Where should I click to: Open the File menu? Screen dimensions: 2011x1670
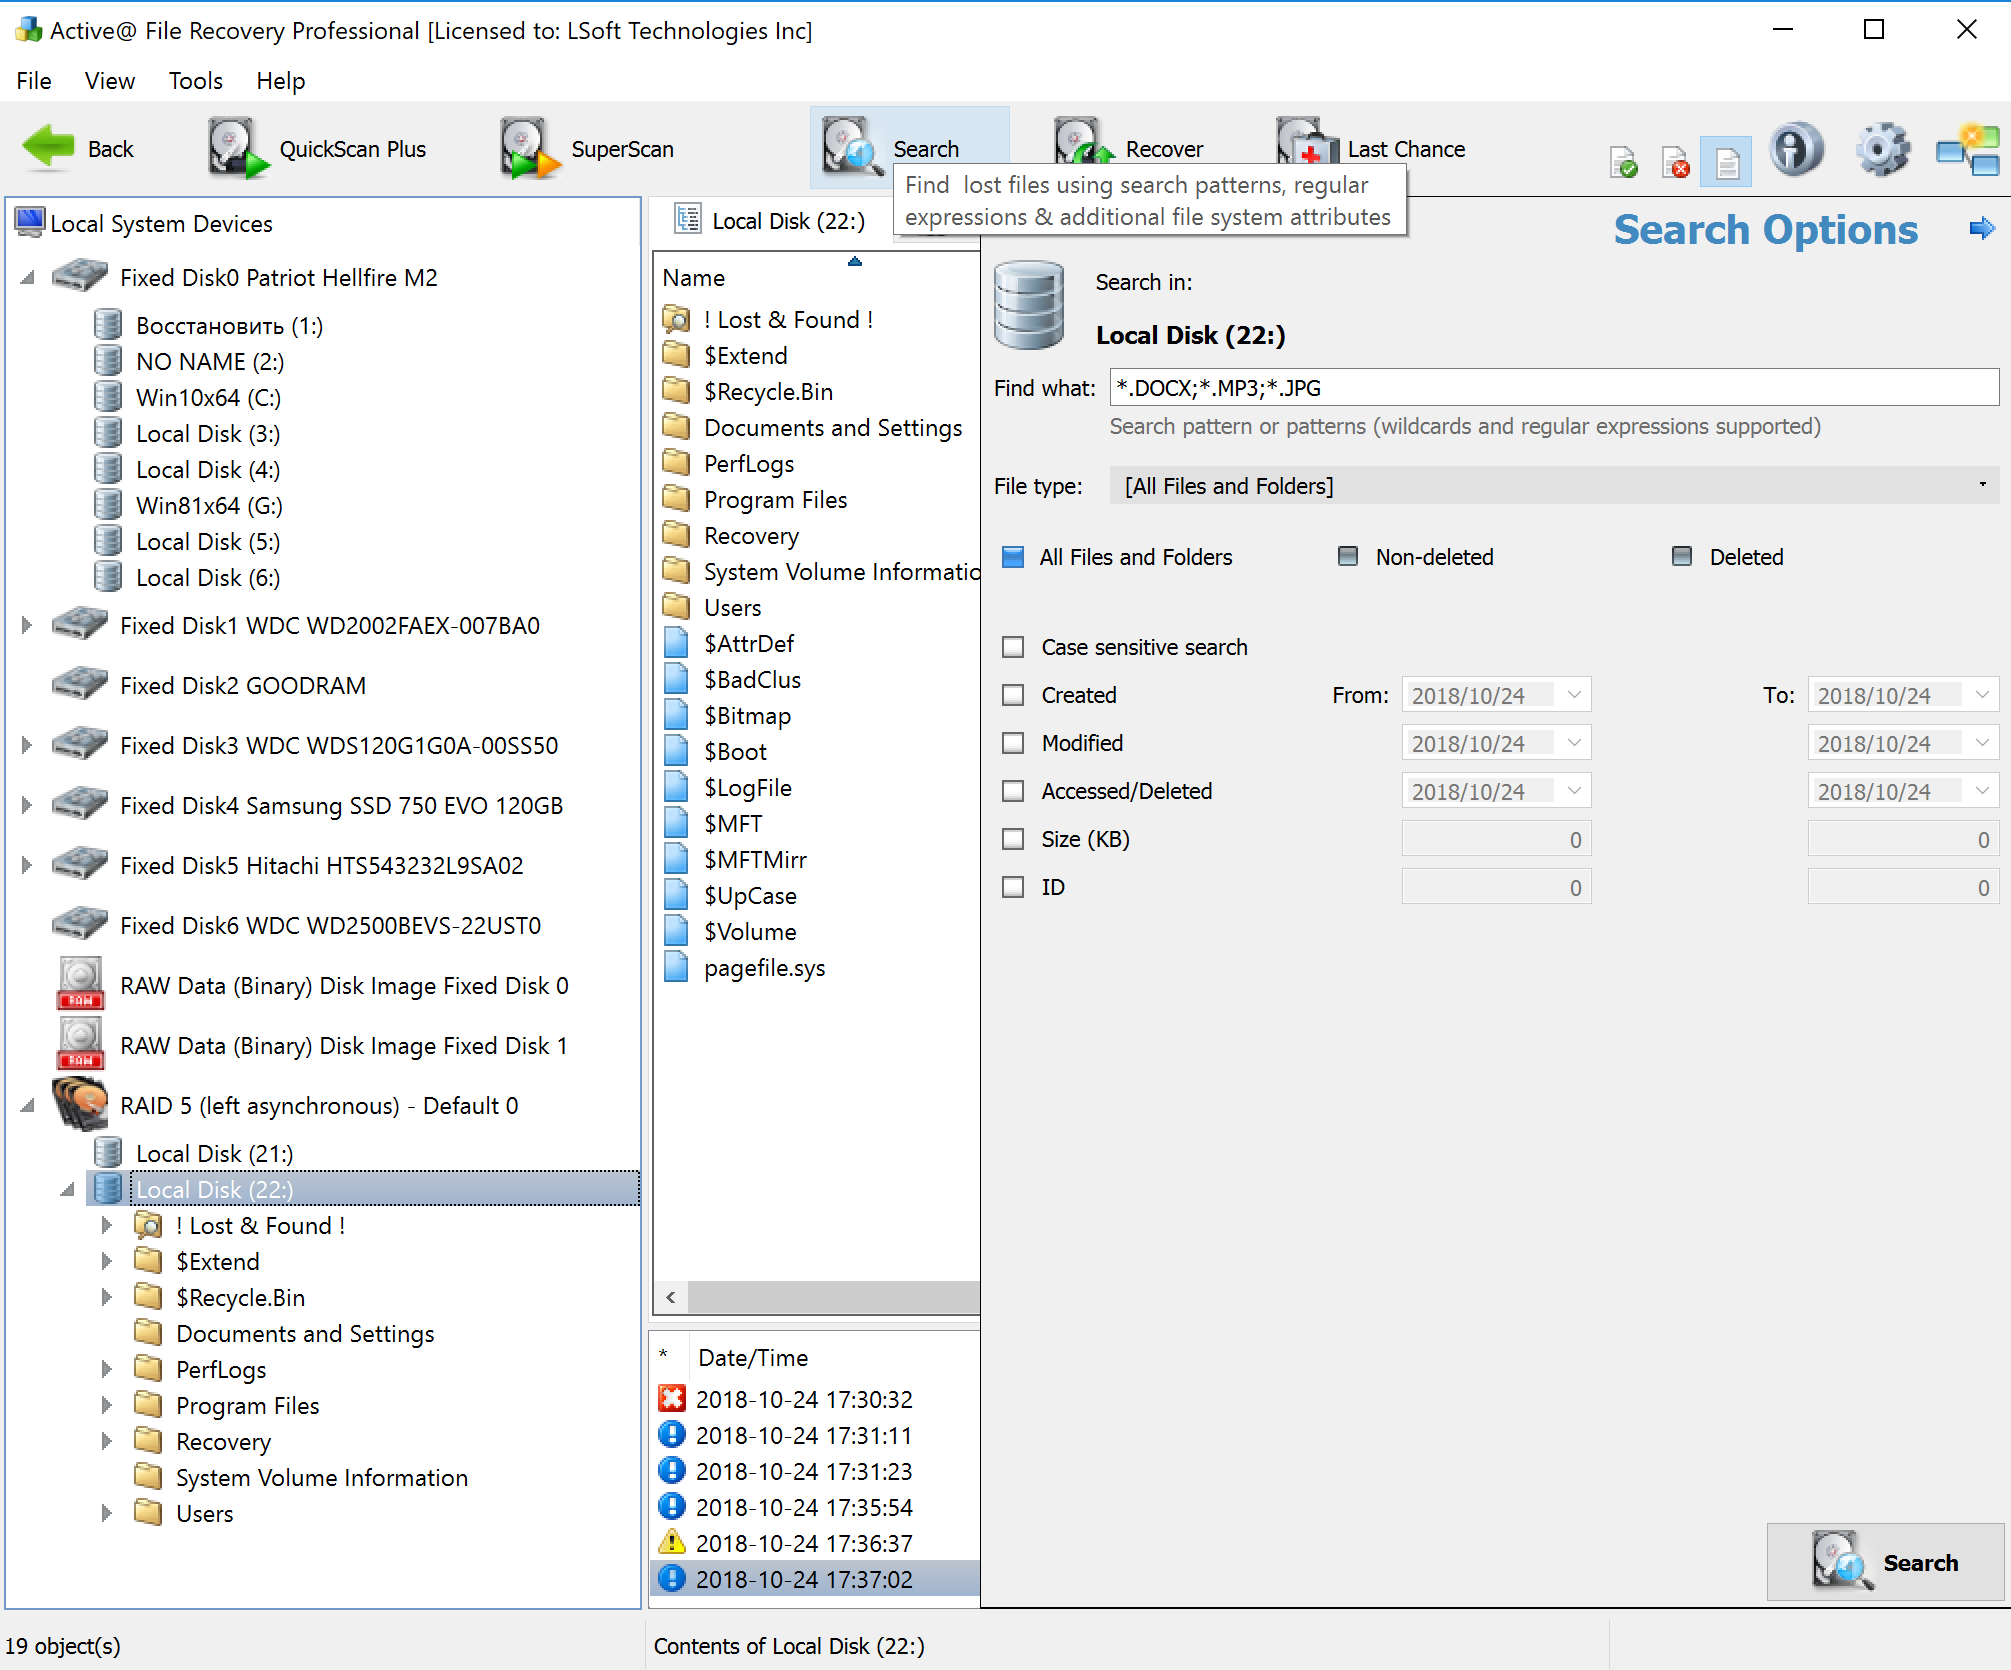(34, 81)
